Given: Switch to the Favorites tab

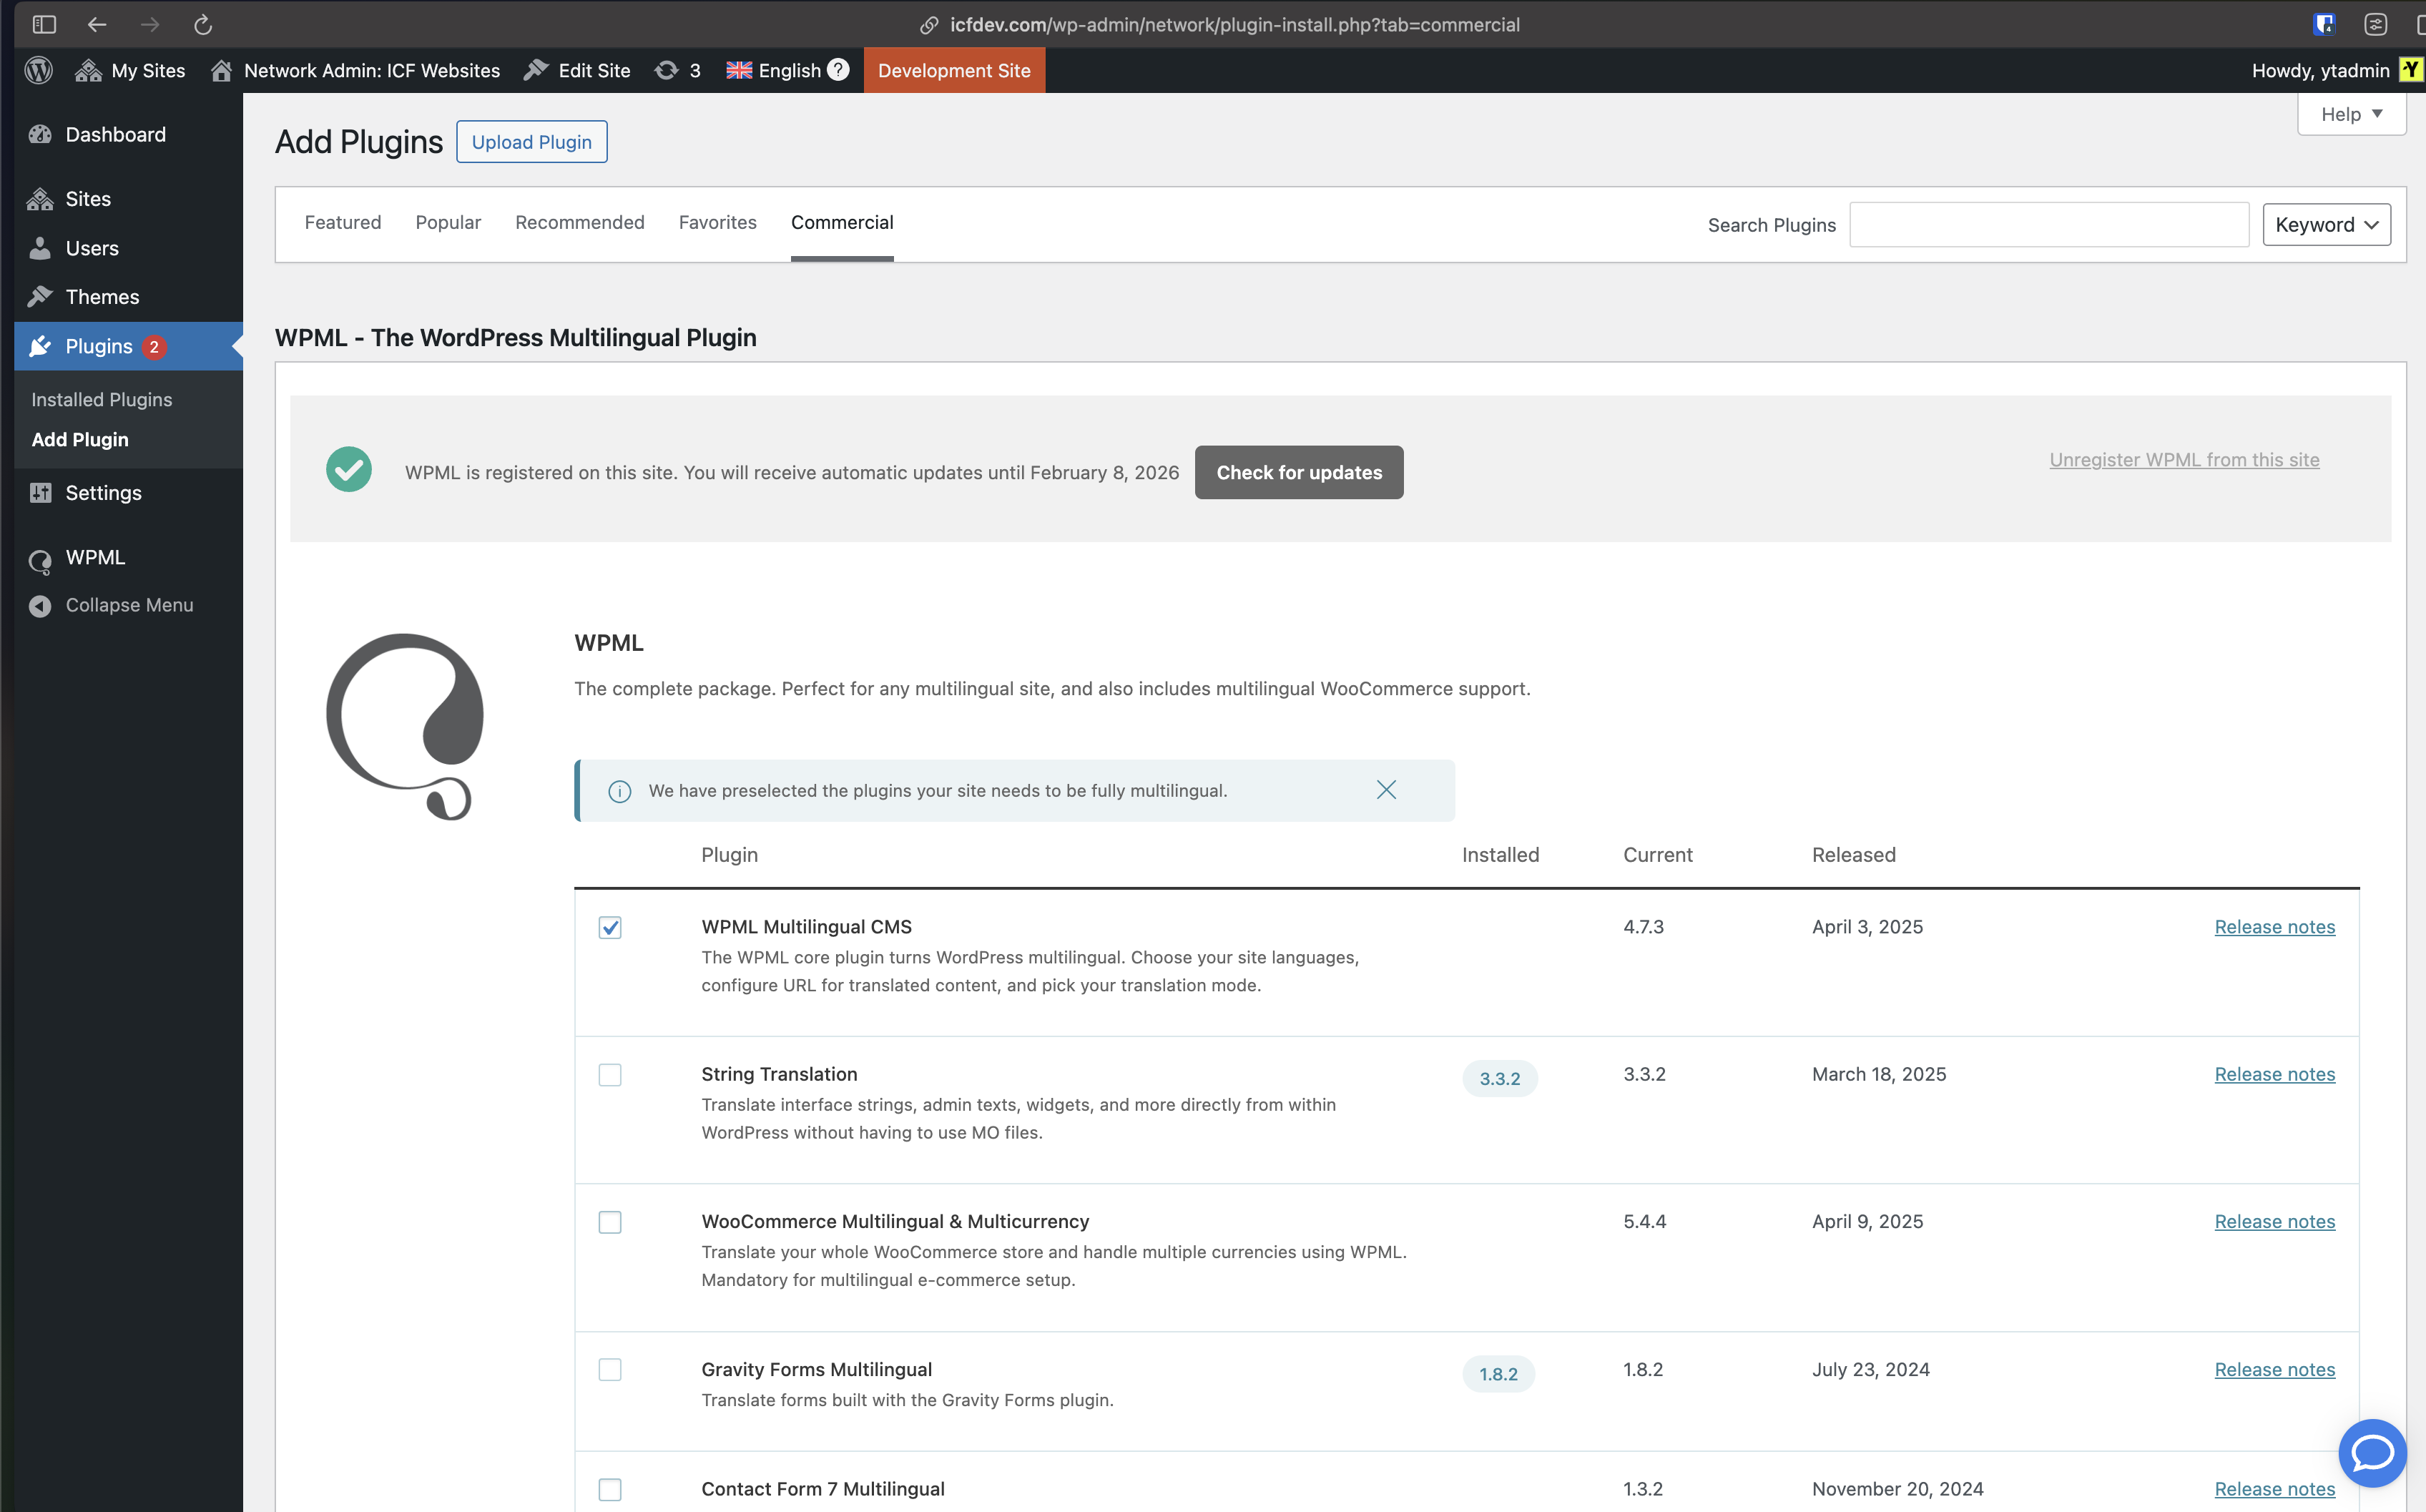Looking at the screenshot, I should (x=717, y=222).
